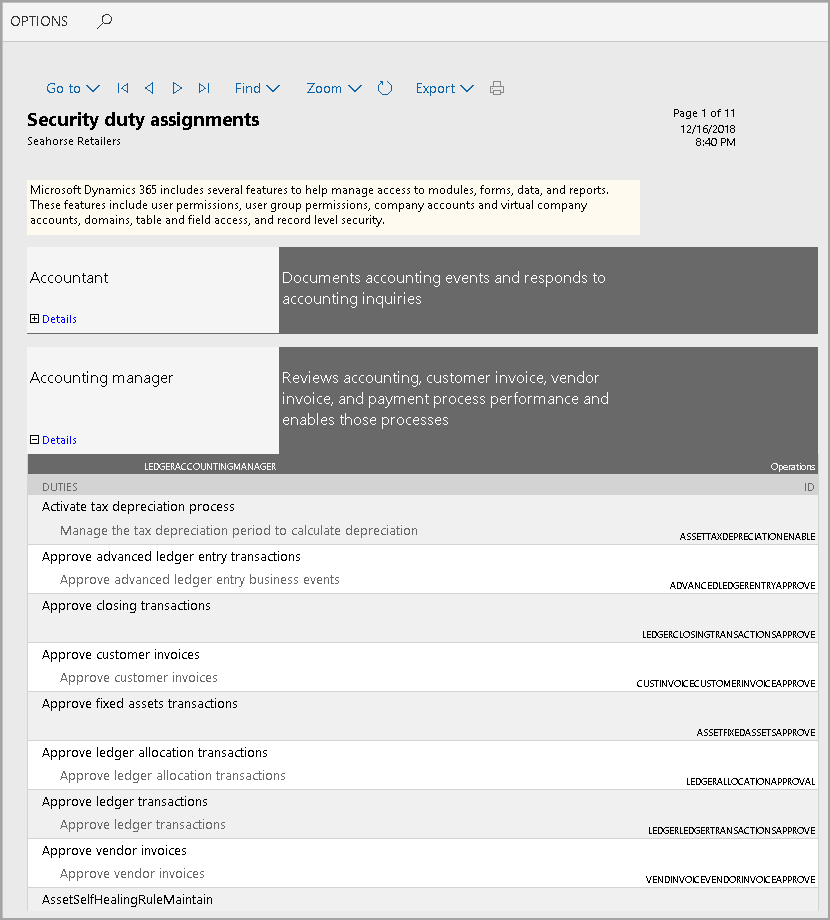Select the Approve customer invoices duty row
Screen dimensions: 830x920
coord(422,667)
